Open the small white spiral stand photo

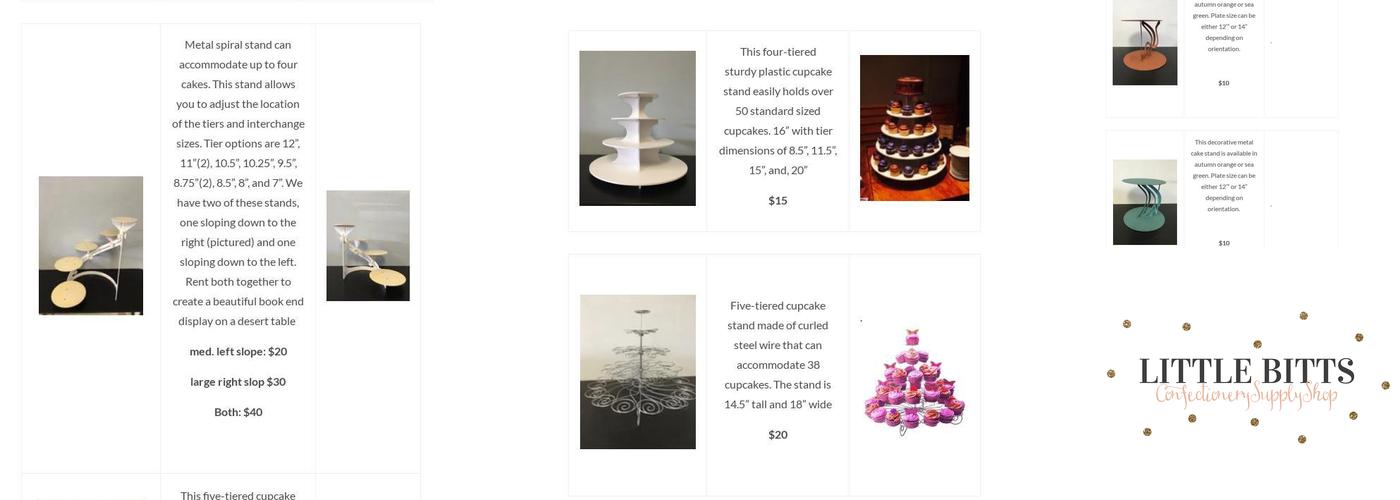(368, 246)
